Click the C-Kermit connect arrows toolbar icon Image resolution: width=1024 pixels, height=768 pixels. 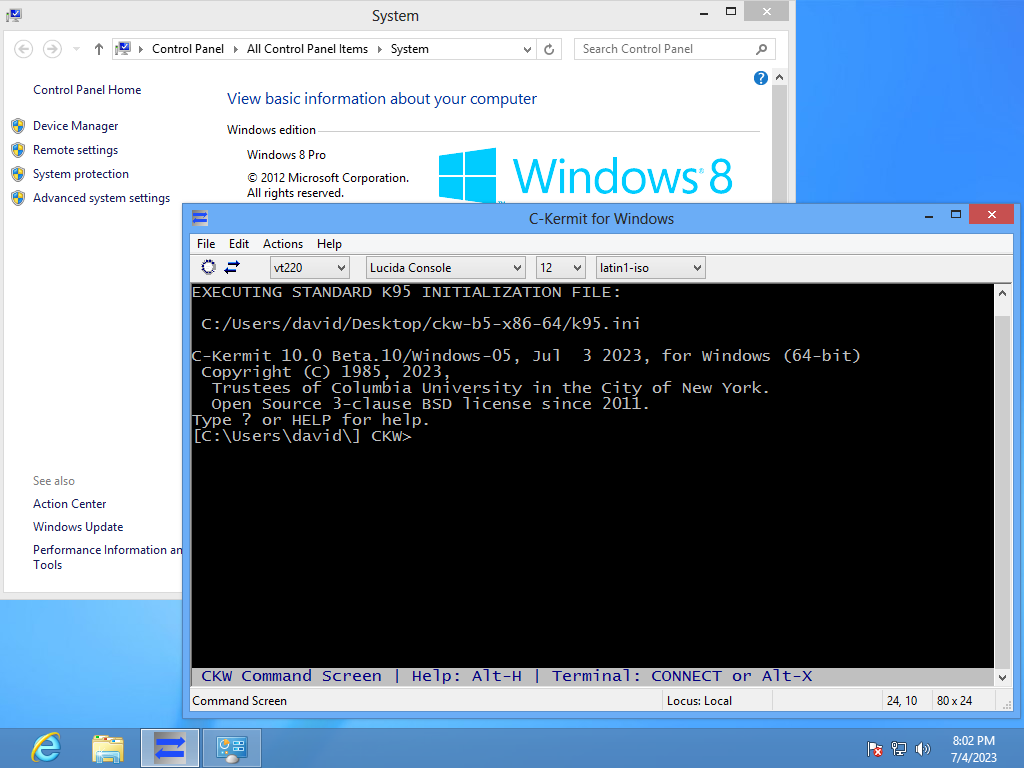232,267
